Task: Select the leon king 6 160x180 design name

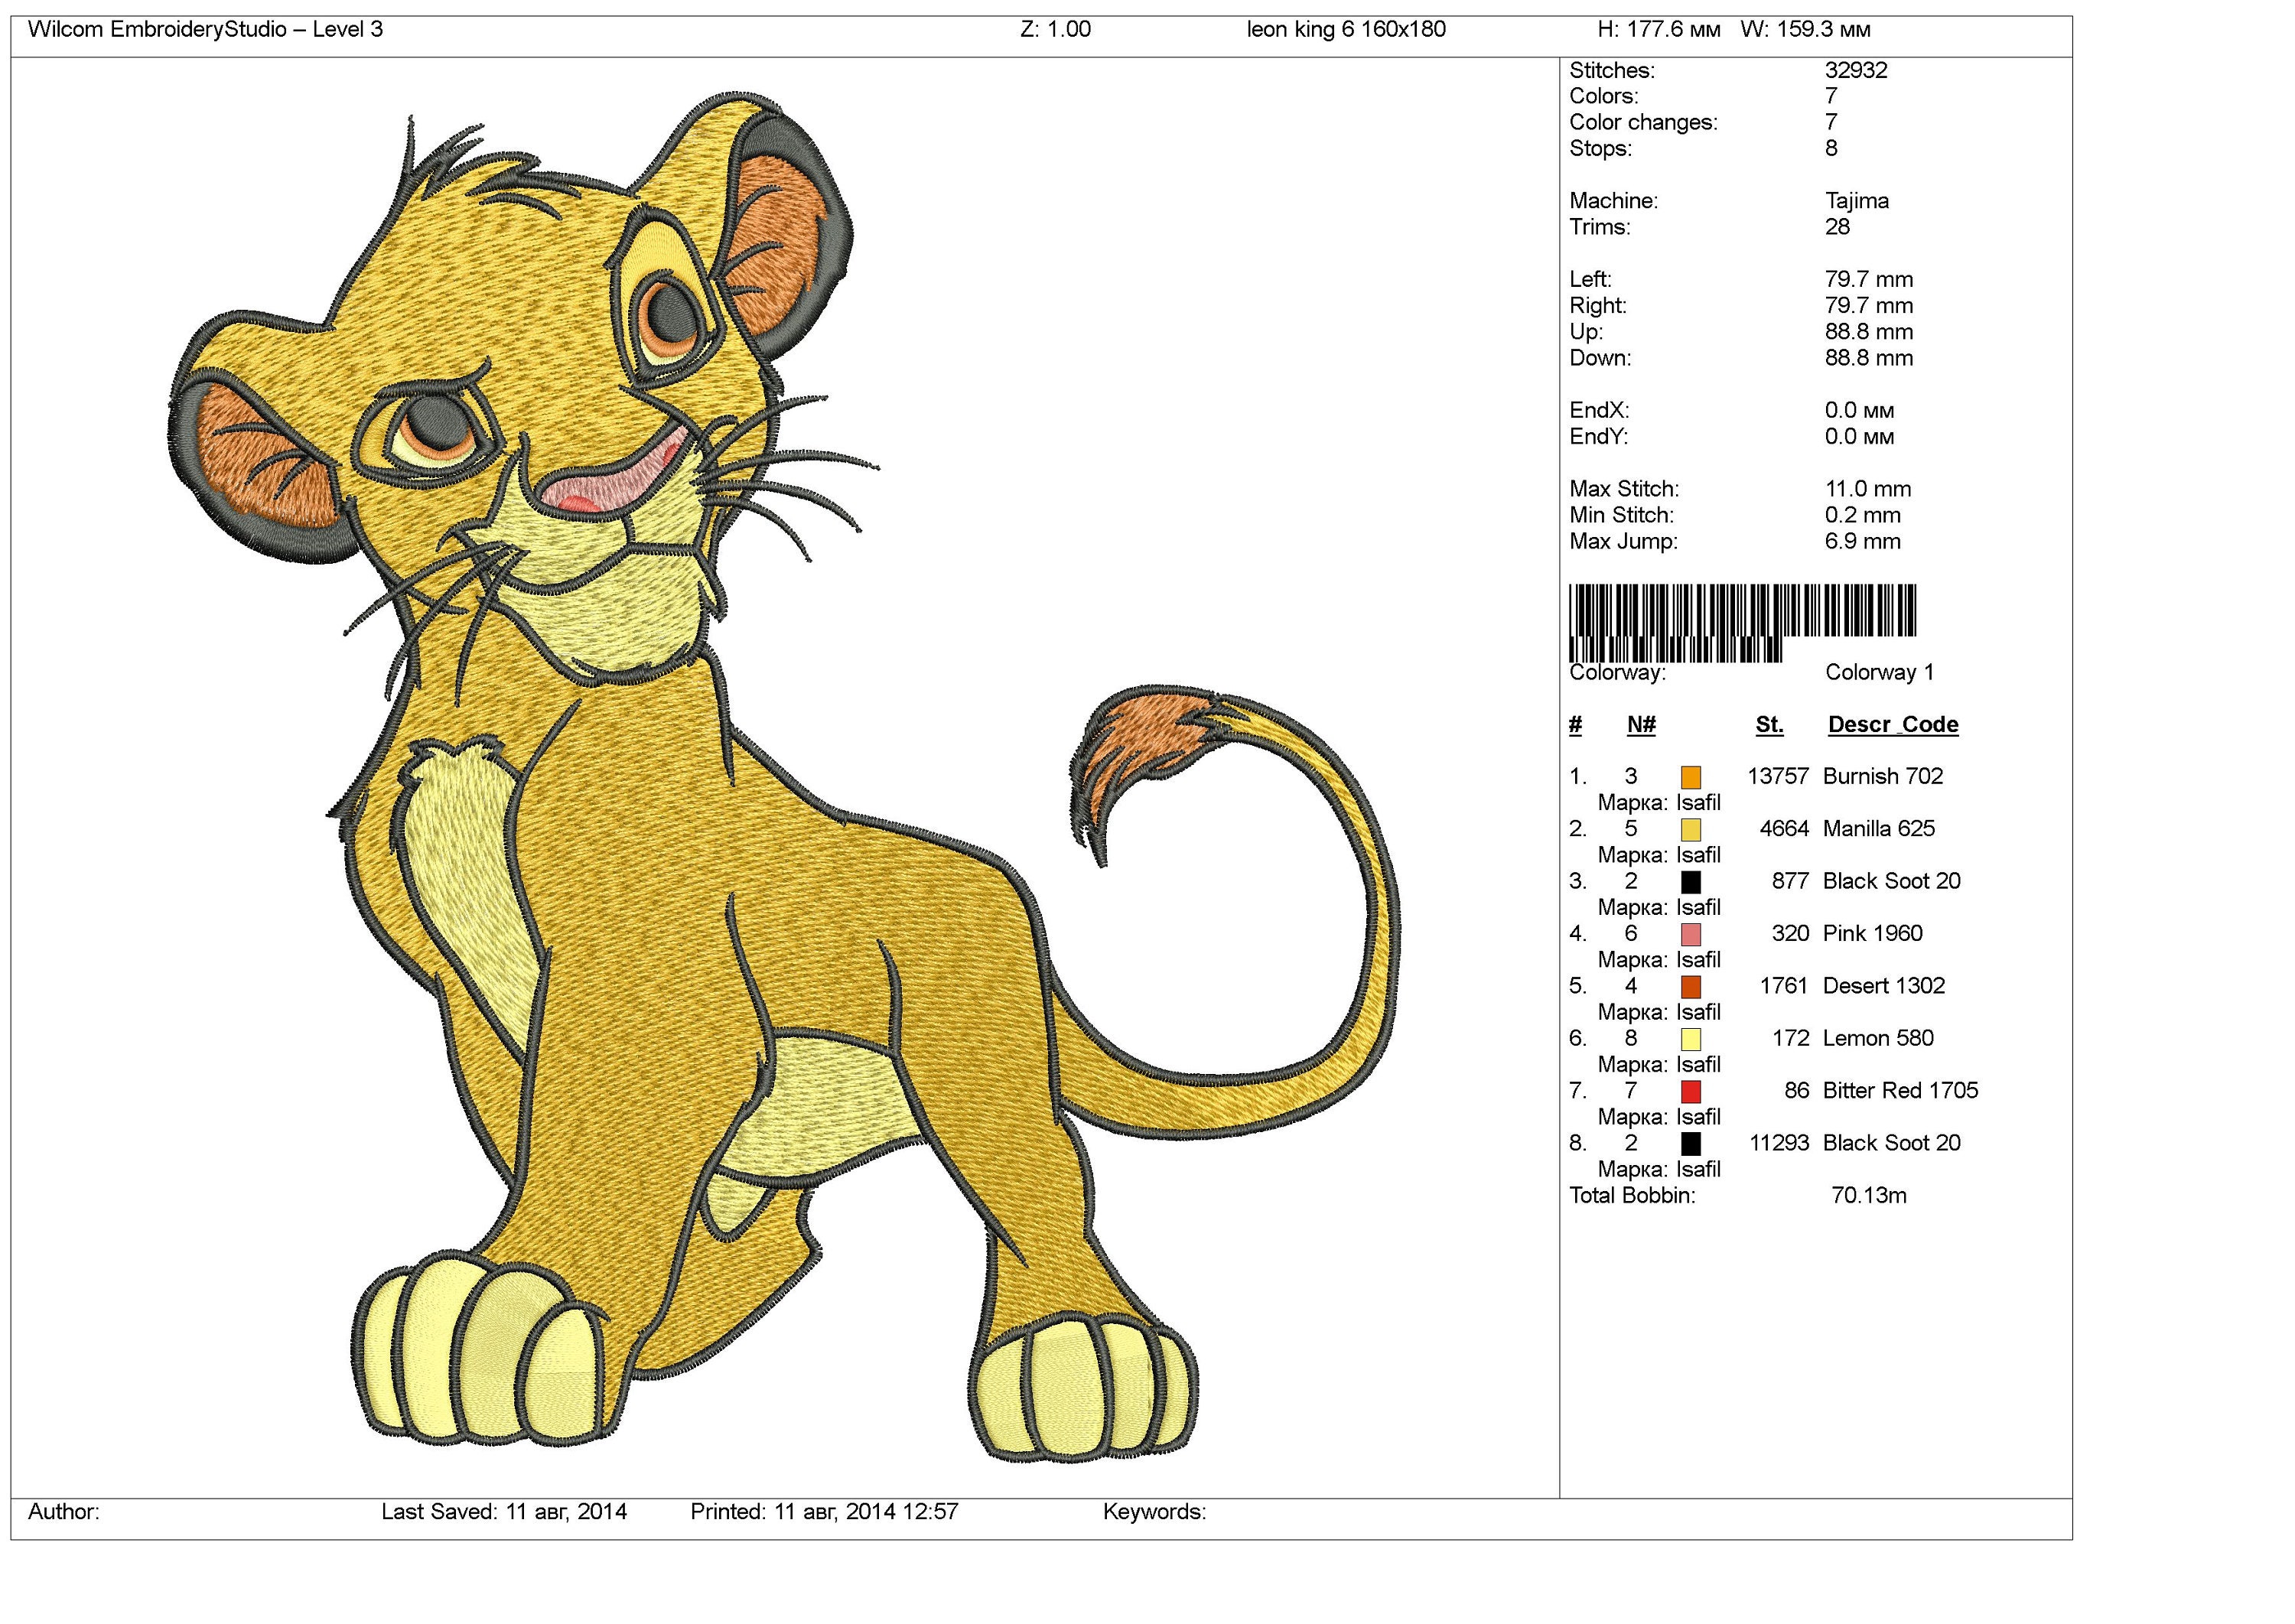Action: tap(1345, 30)
